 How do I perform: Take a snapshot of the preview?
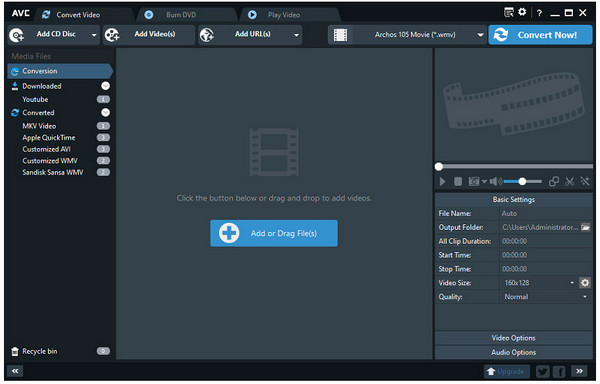(474, 181)
